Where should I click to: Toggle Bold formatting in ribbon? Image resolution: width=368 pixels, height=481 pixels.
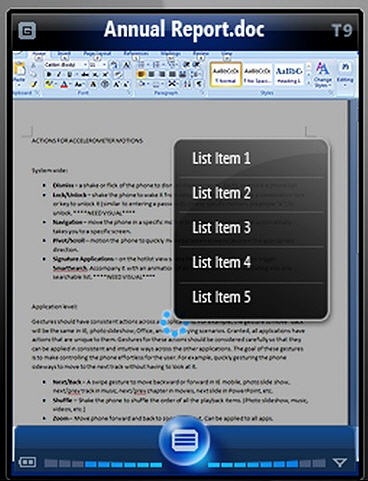coord(49,74)
